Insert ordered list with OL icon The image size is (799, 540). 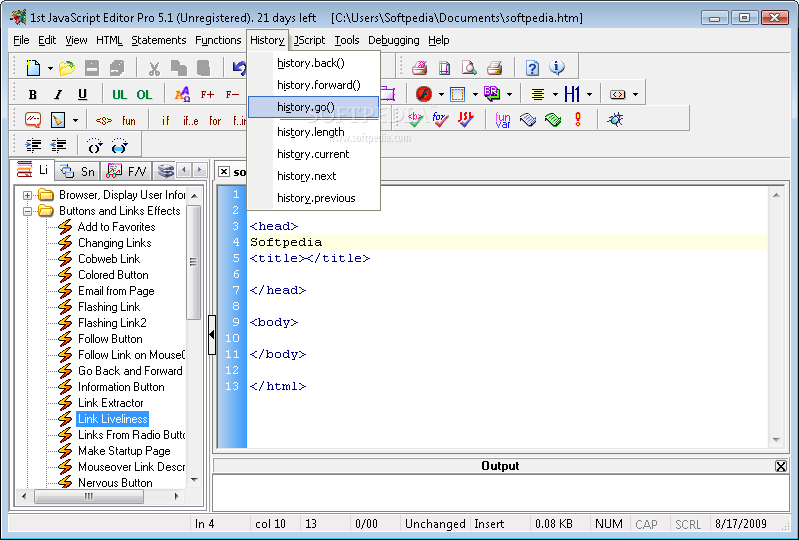pos(144,94)
